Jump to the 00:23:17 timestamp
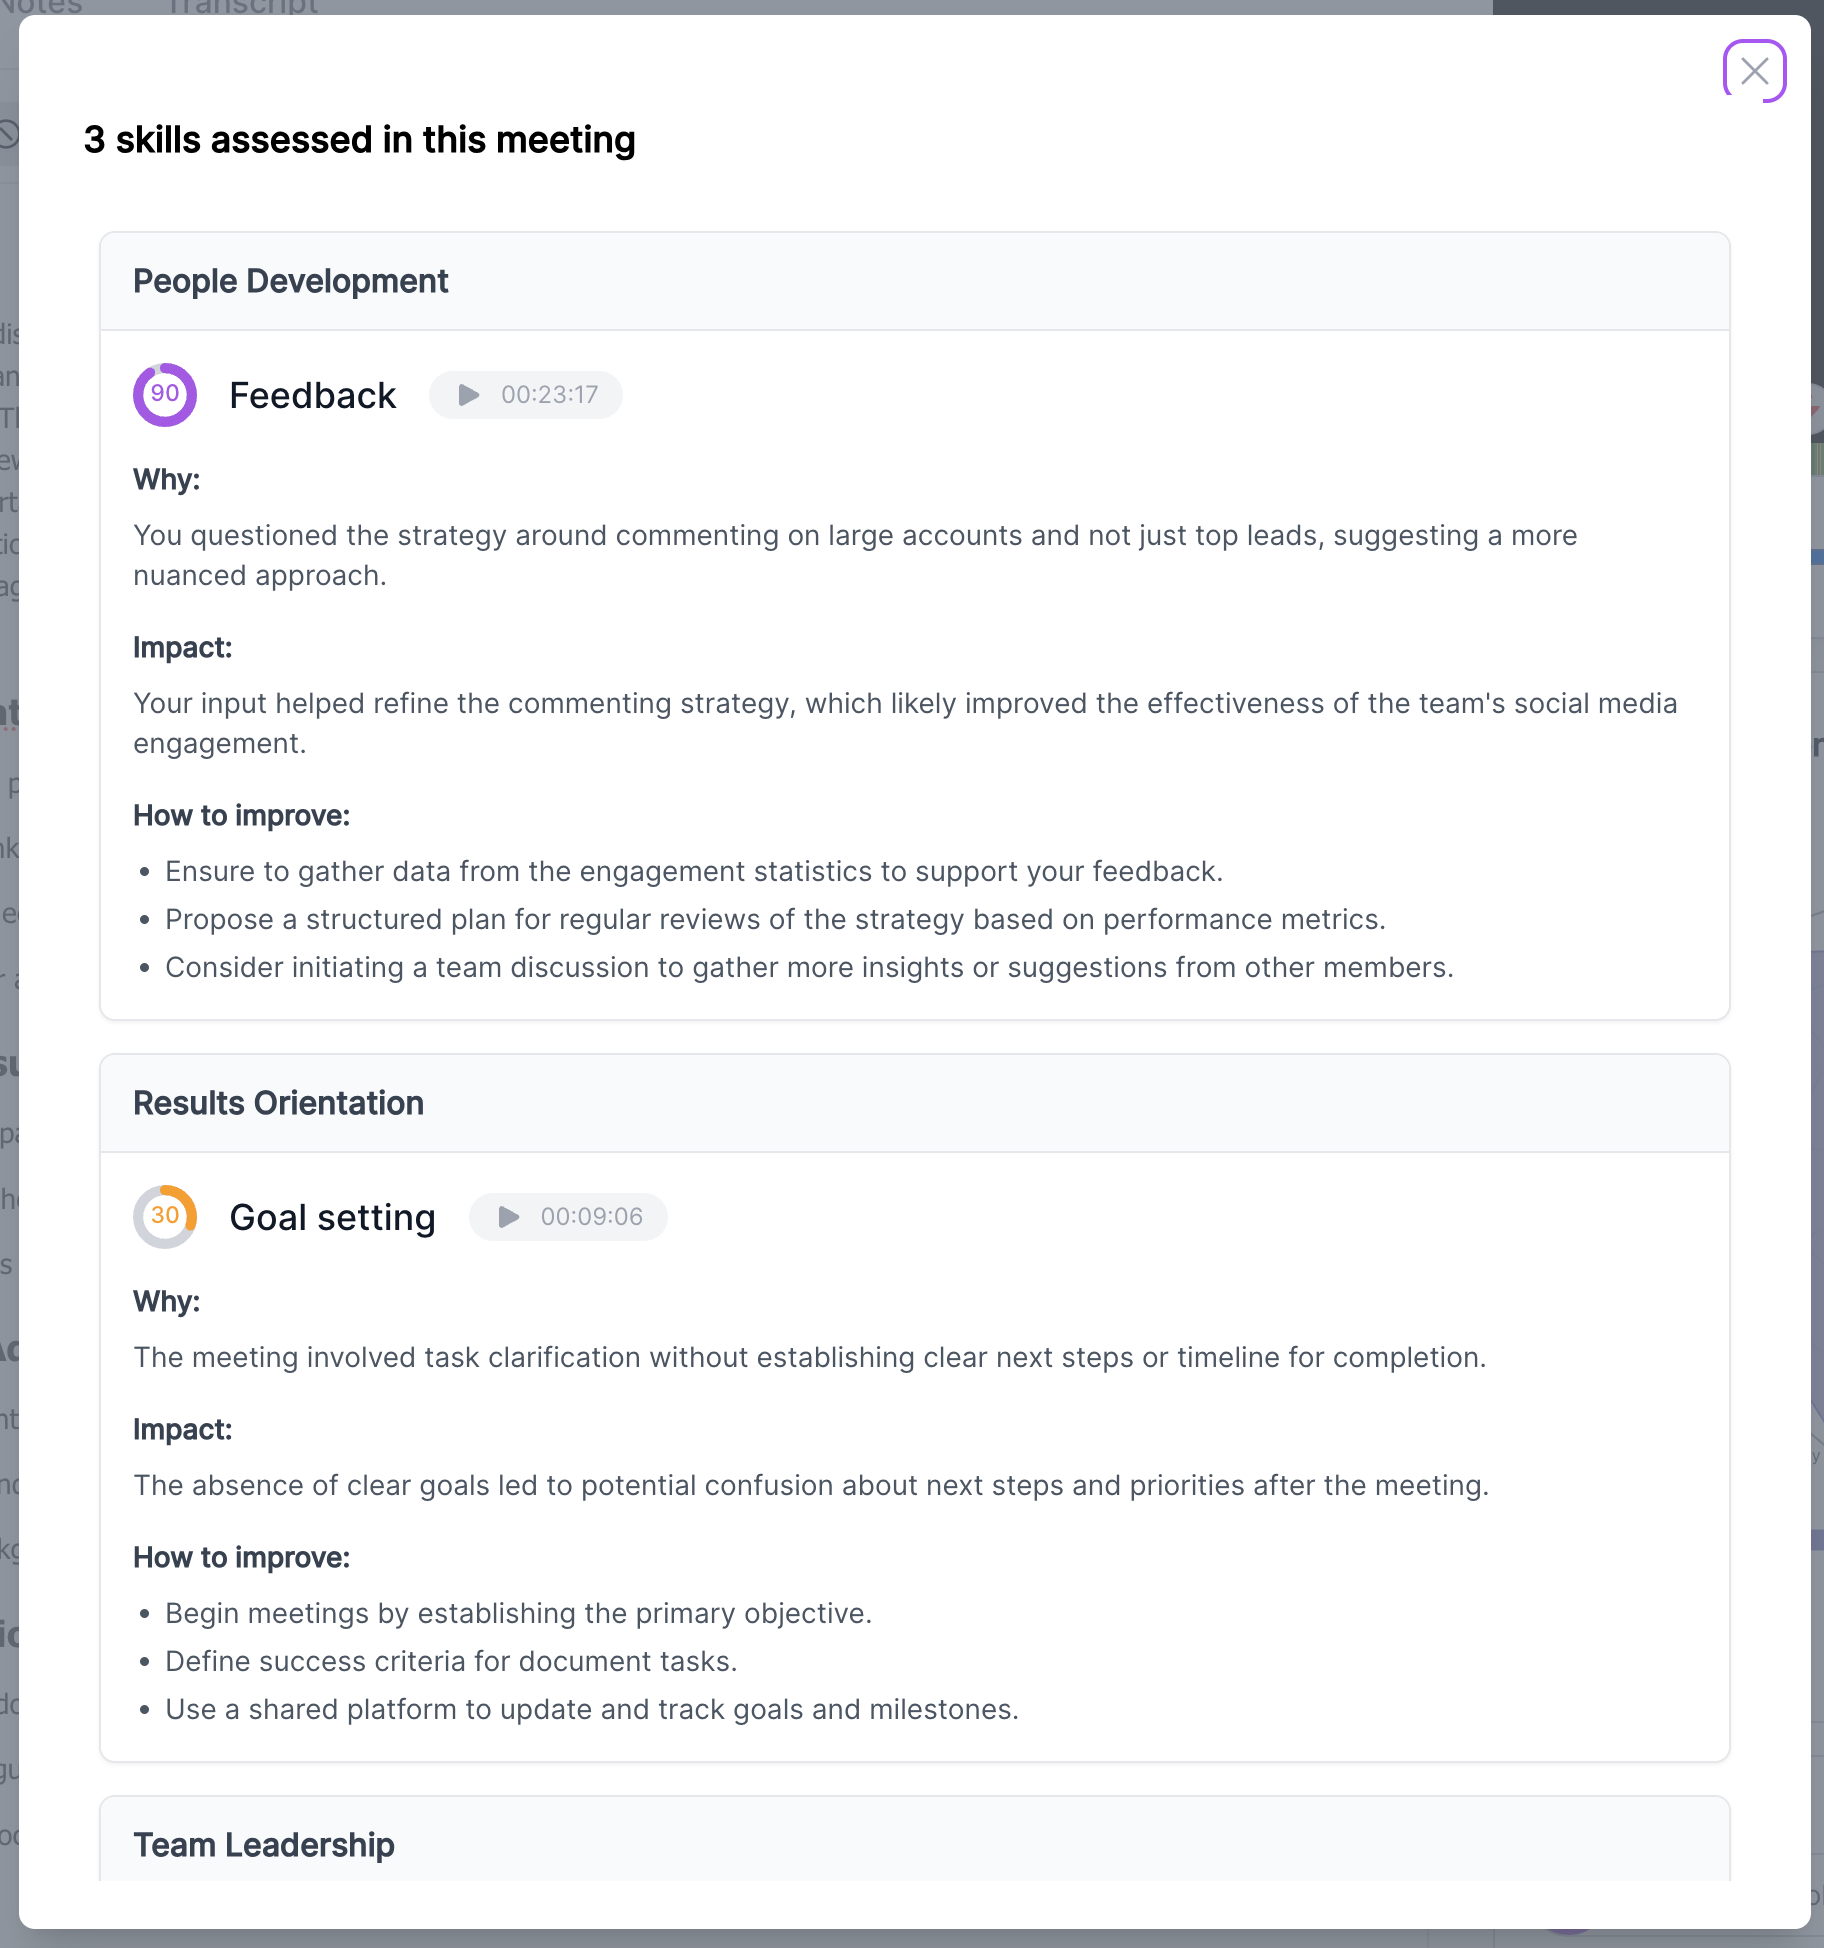 pyautogui.click(x=526, y=395)
